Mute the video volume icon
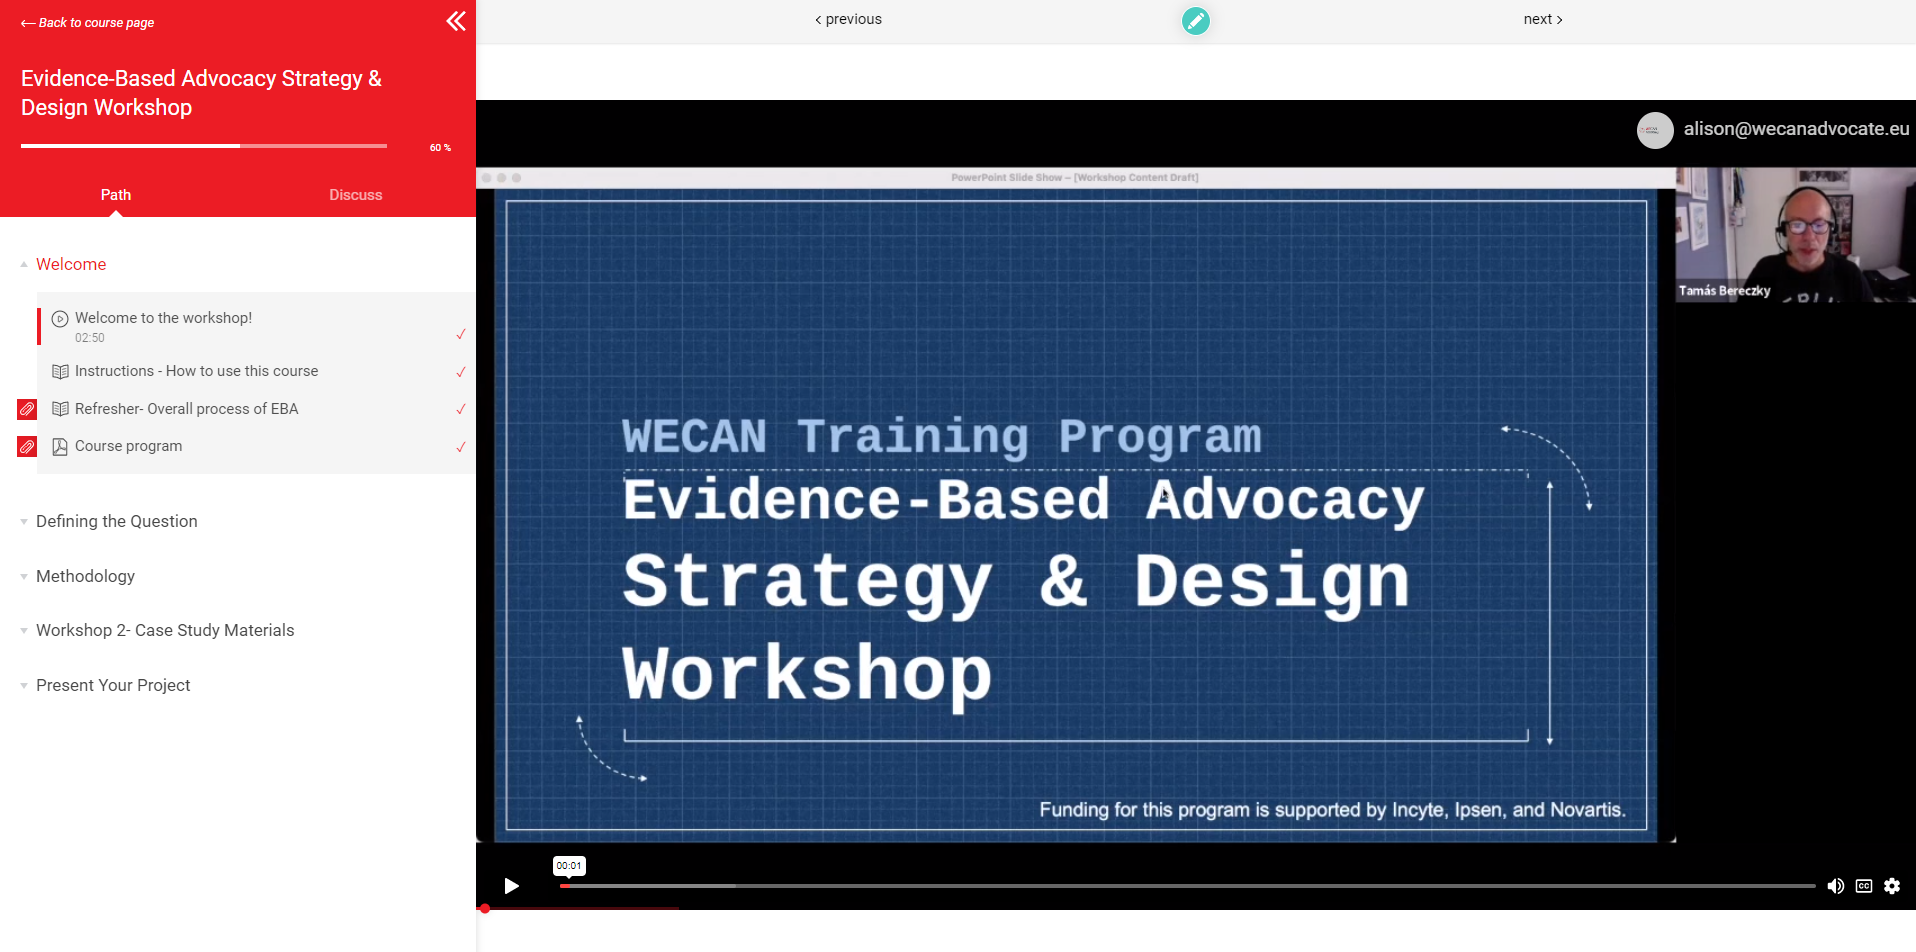The image size is (1916, 952). [x=1836, y=886]
